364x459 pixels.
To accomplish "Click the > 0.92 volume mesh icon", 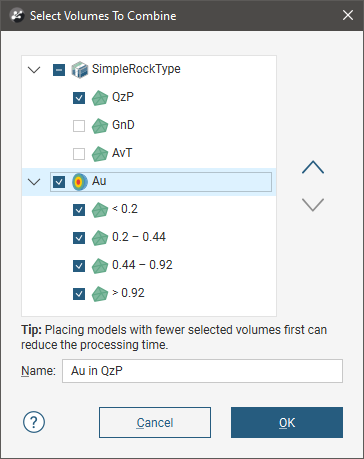I will tap(100, 294).
